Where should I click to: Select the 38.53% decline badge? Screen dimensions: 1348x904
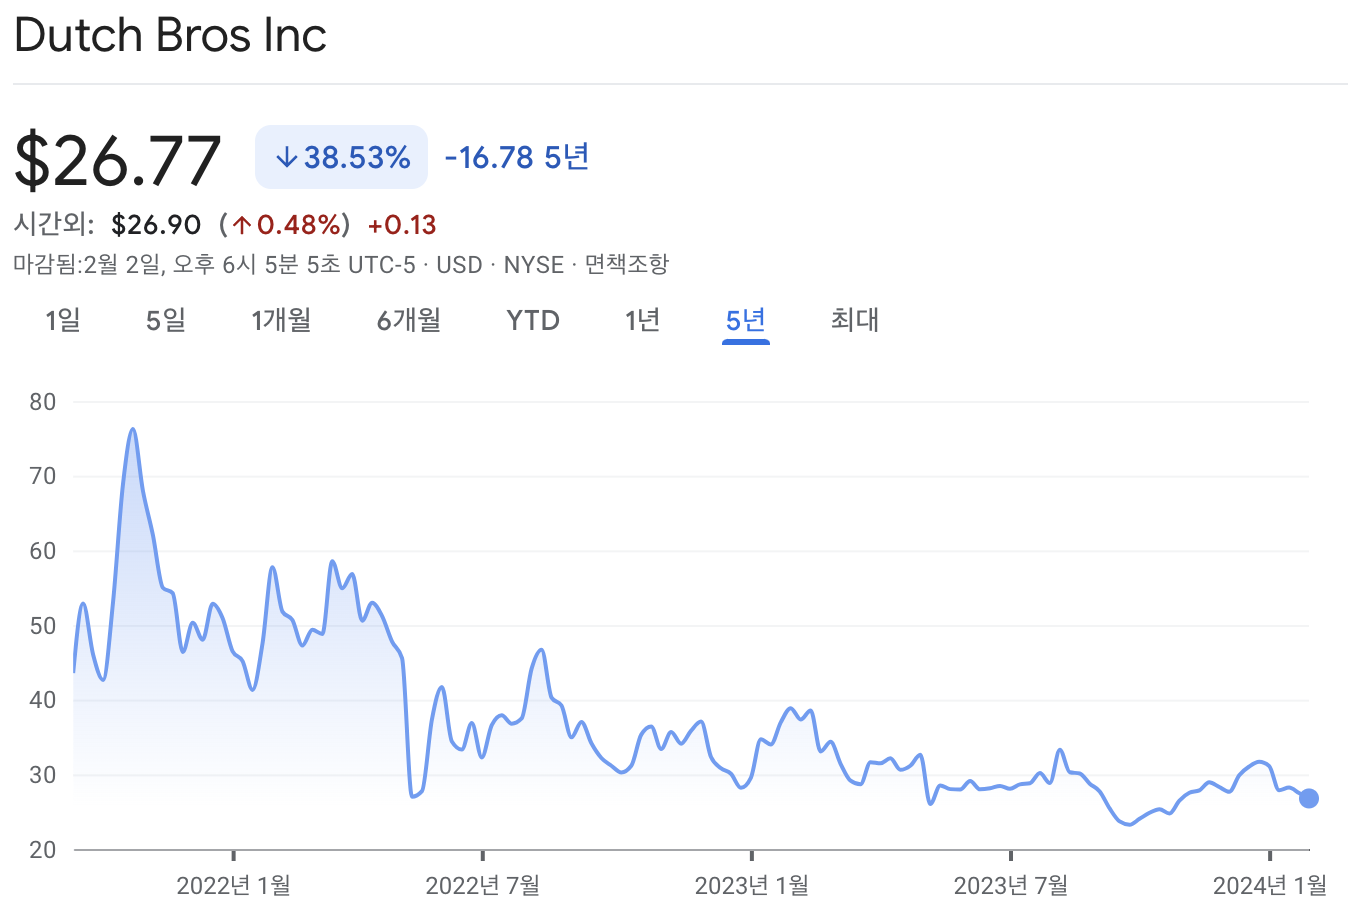tap(340, 157)
